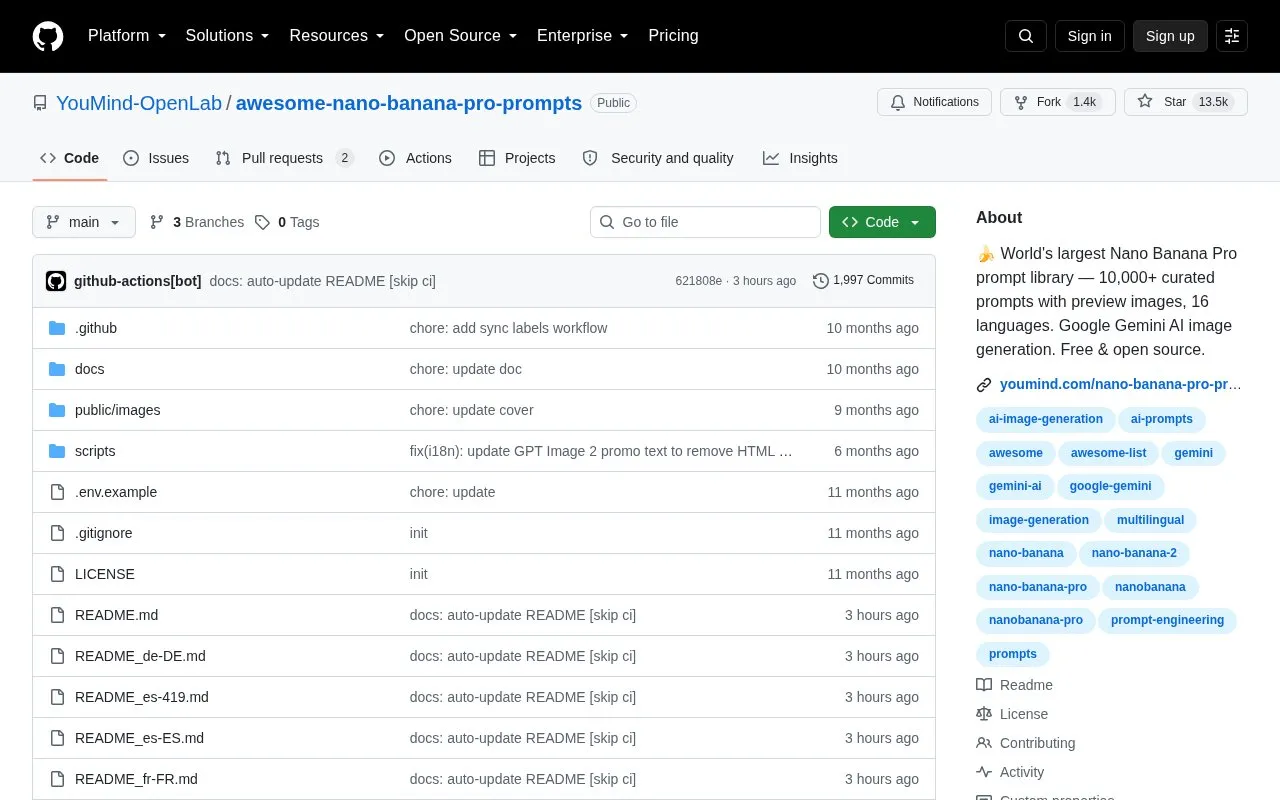
Task: Switch to the Issues tab
Action: [x=156, y=158]
